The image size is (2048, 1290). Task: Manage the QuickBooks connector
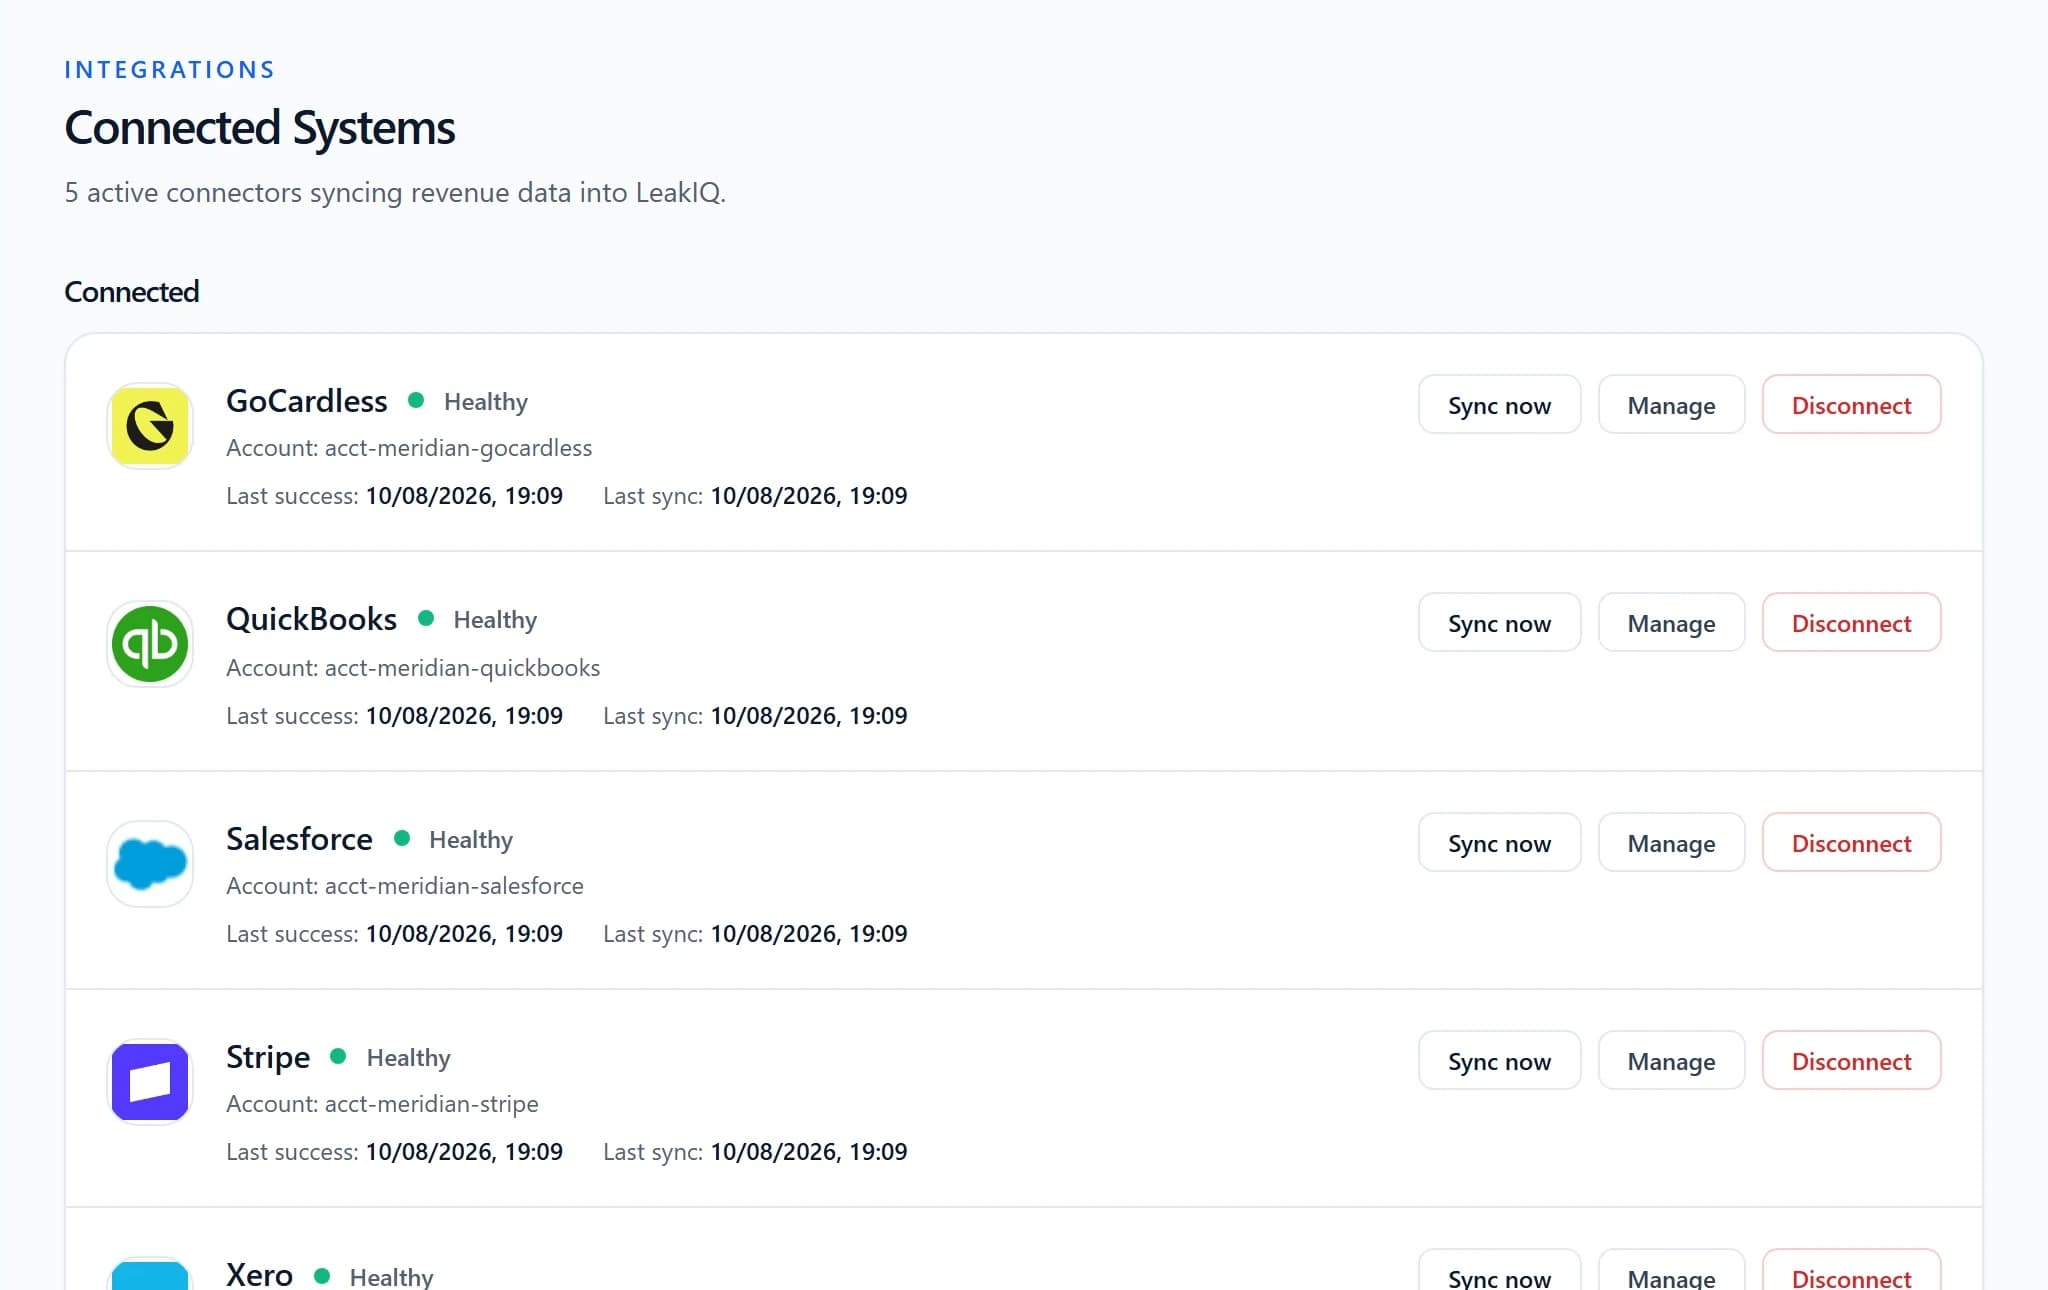[x=1672, y=623]
